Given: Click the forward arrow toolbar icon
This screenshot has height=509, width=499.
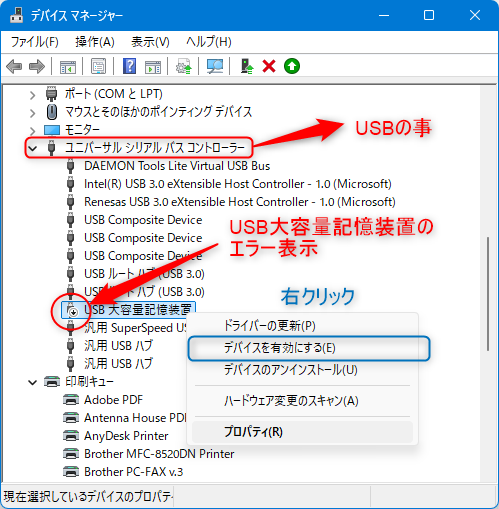Looking at the screenshot, I should pos(37,66).
